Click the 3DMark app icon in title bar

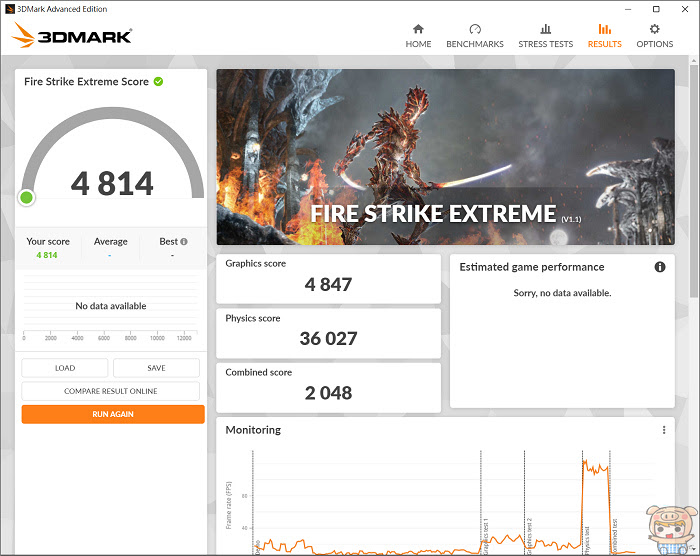(x=10, y=9)
